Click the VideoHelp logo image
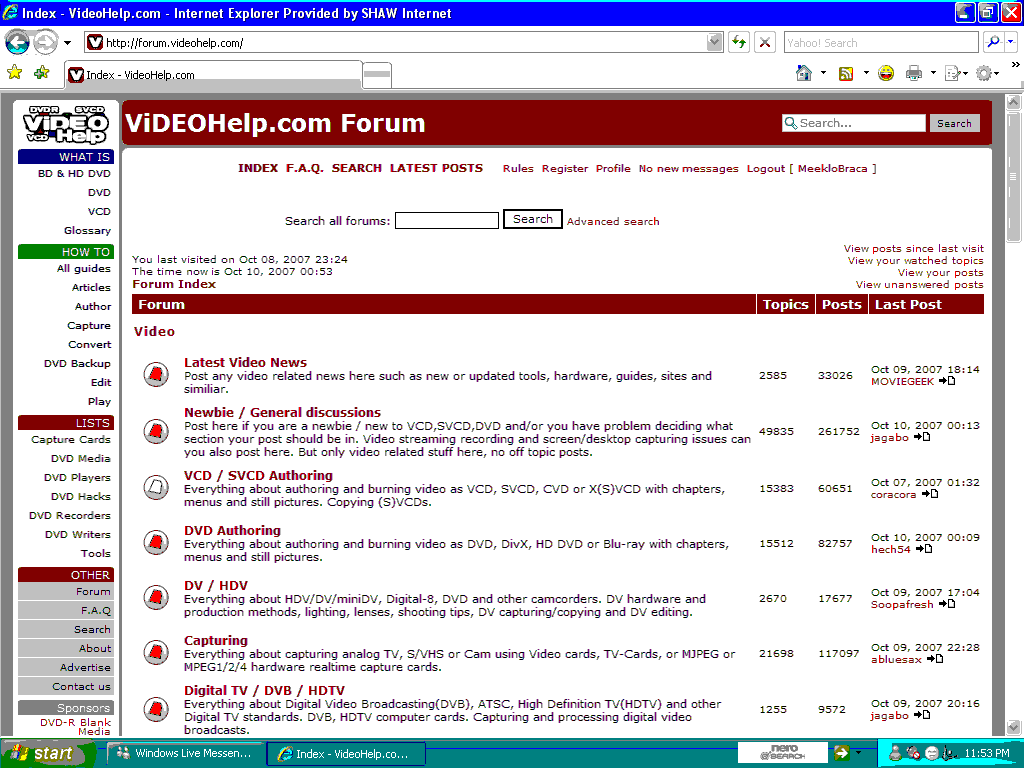 [66, 123]
